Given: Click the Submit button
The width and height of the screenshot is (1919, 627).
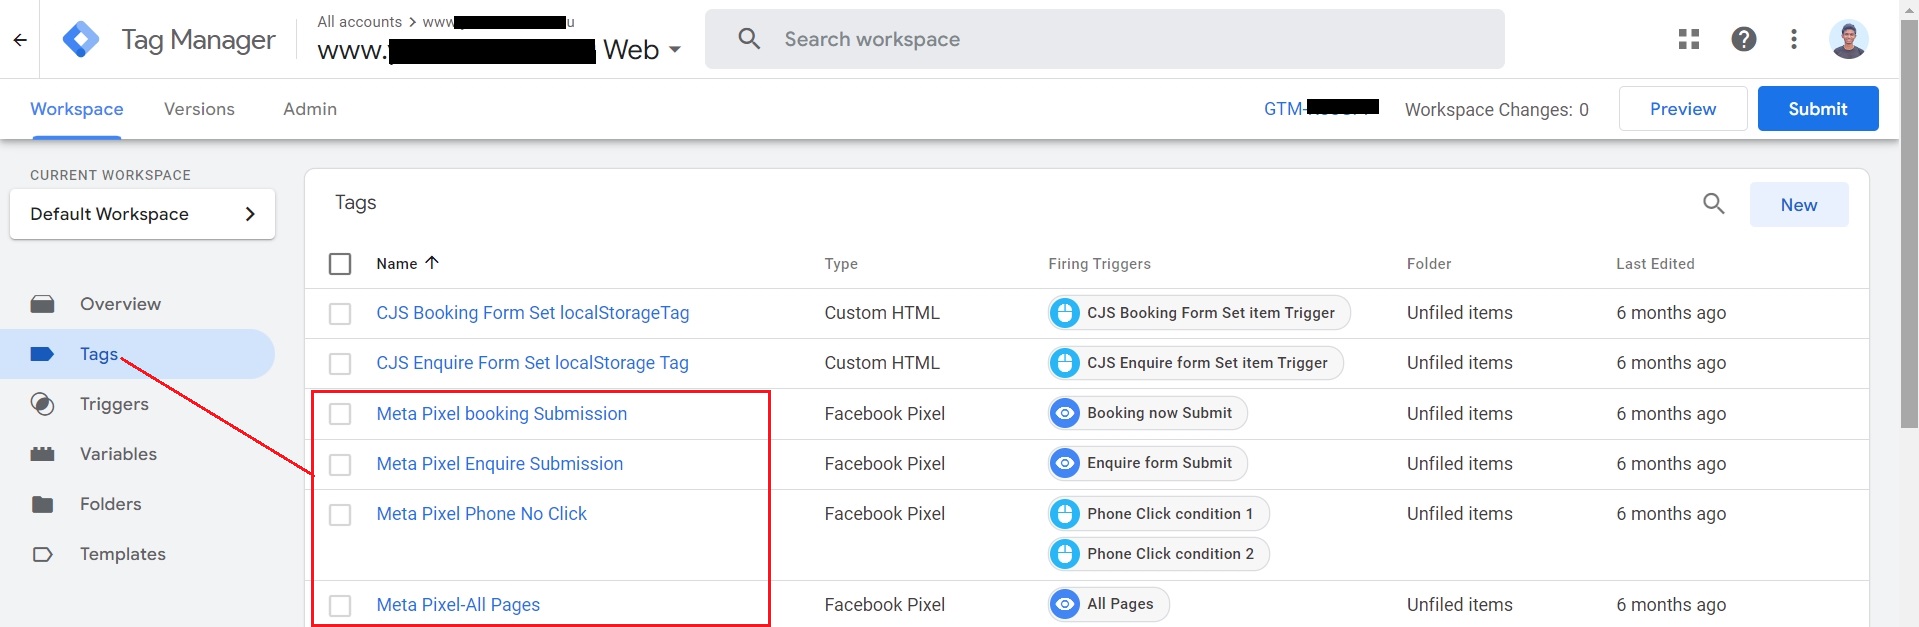Looking at the screenshot, I should point(1818,109).
